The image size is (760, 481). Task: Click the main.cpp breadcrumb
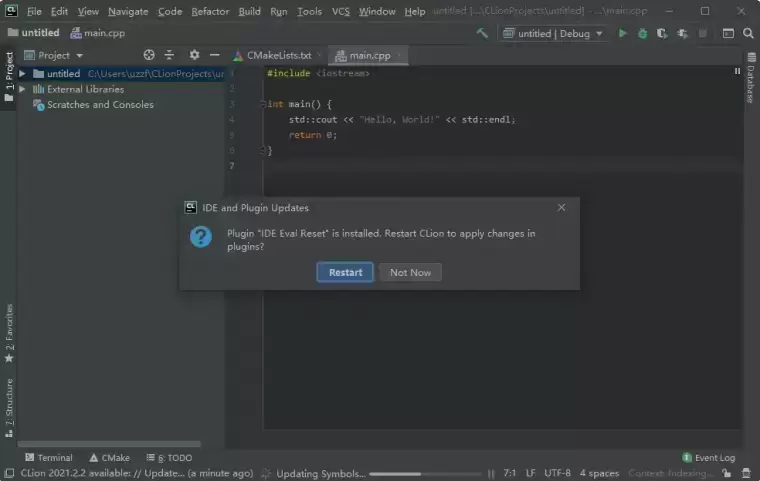(97, 33)
